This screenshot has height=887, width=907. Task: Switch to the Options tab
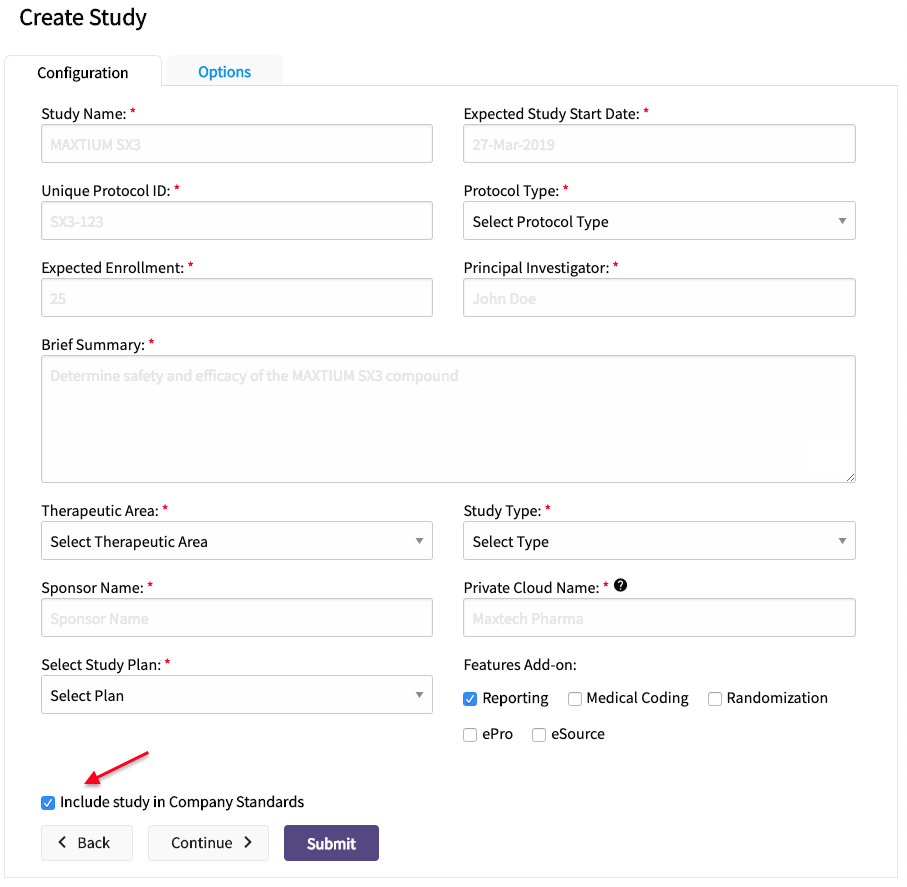[224, 72]
